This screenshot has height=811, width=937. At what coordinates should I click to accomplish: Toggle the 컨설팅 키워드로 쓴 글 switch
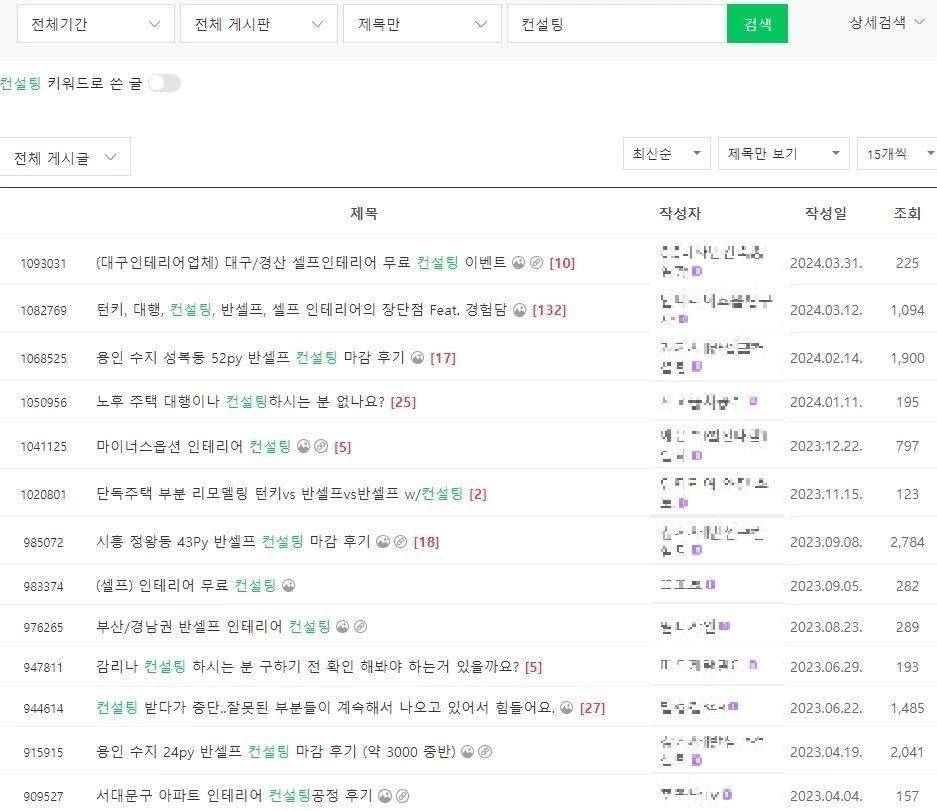164,83
